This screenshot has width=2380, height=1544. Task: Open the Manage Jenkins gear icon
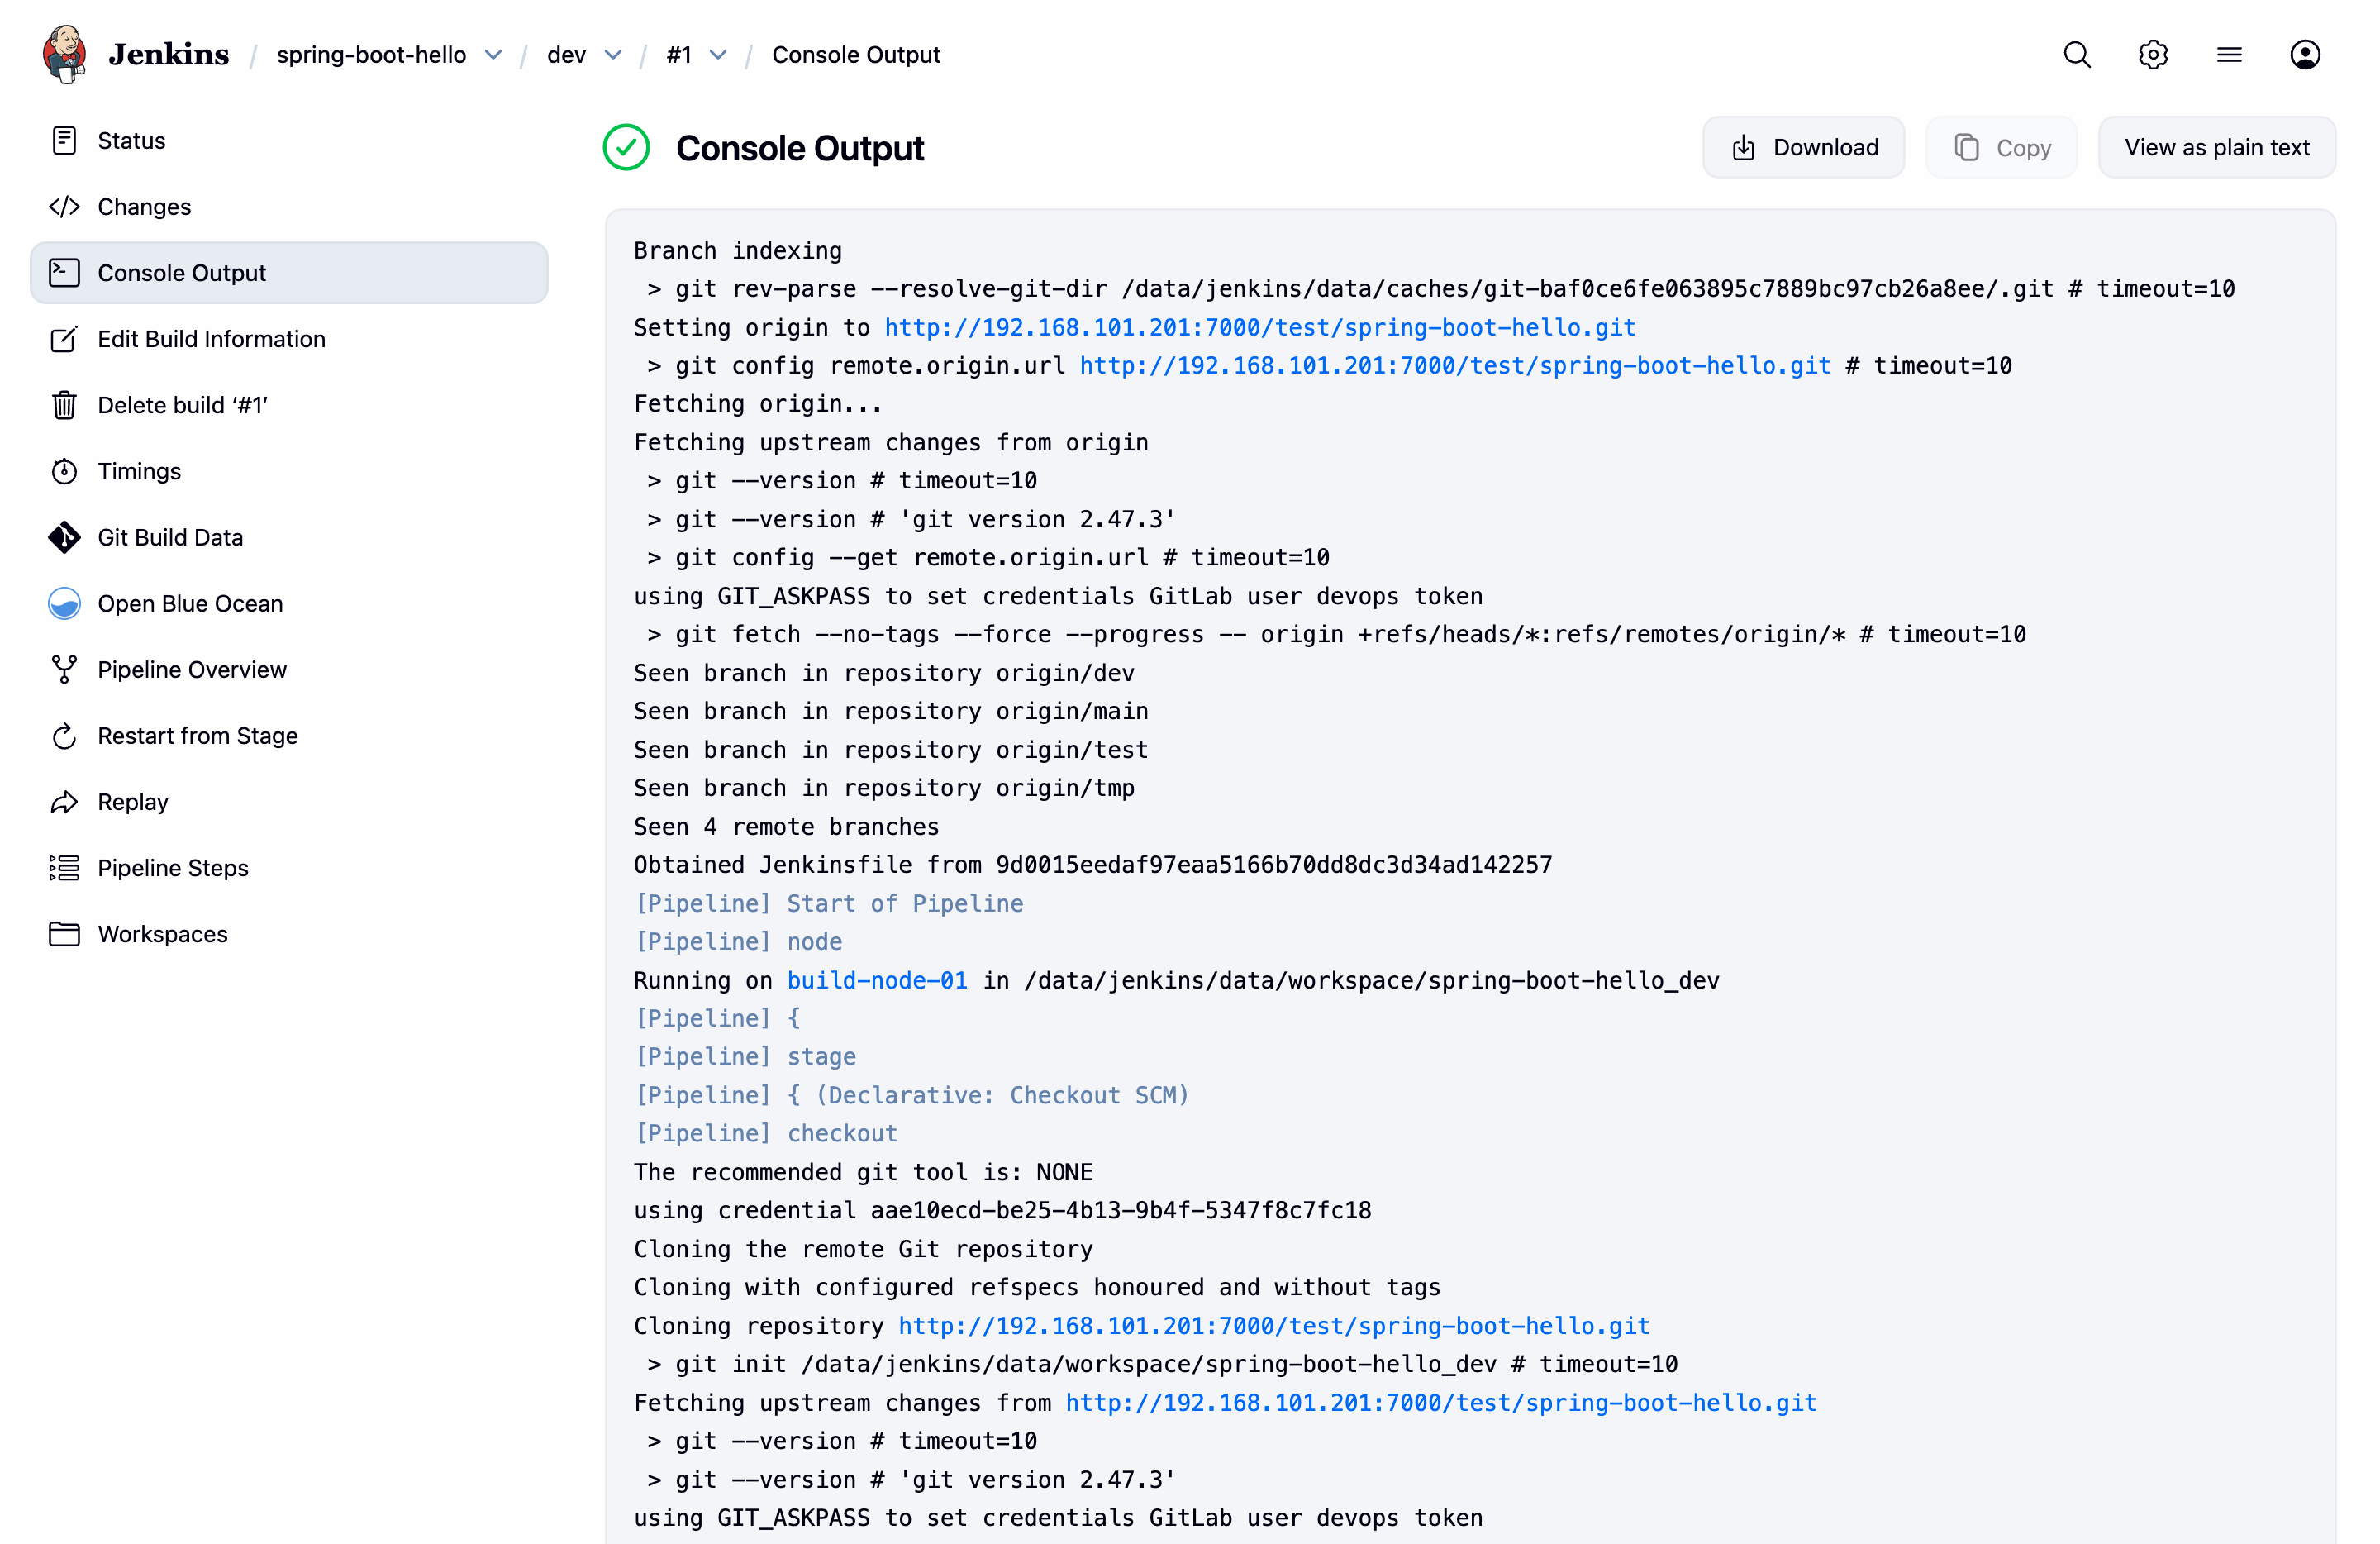(x=2153, y=54)
